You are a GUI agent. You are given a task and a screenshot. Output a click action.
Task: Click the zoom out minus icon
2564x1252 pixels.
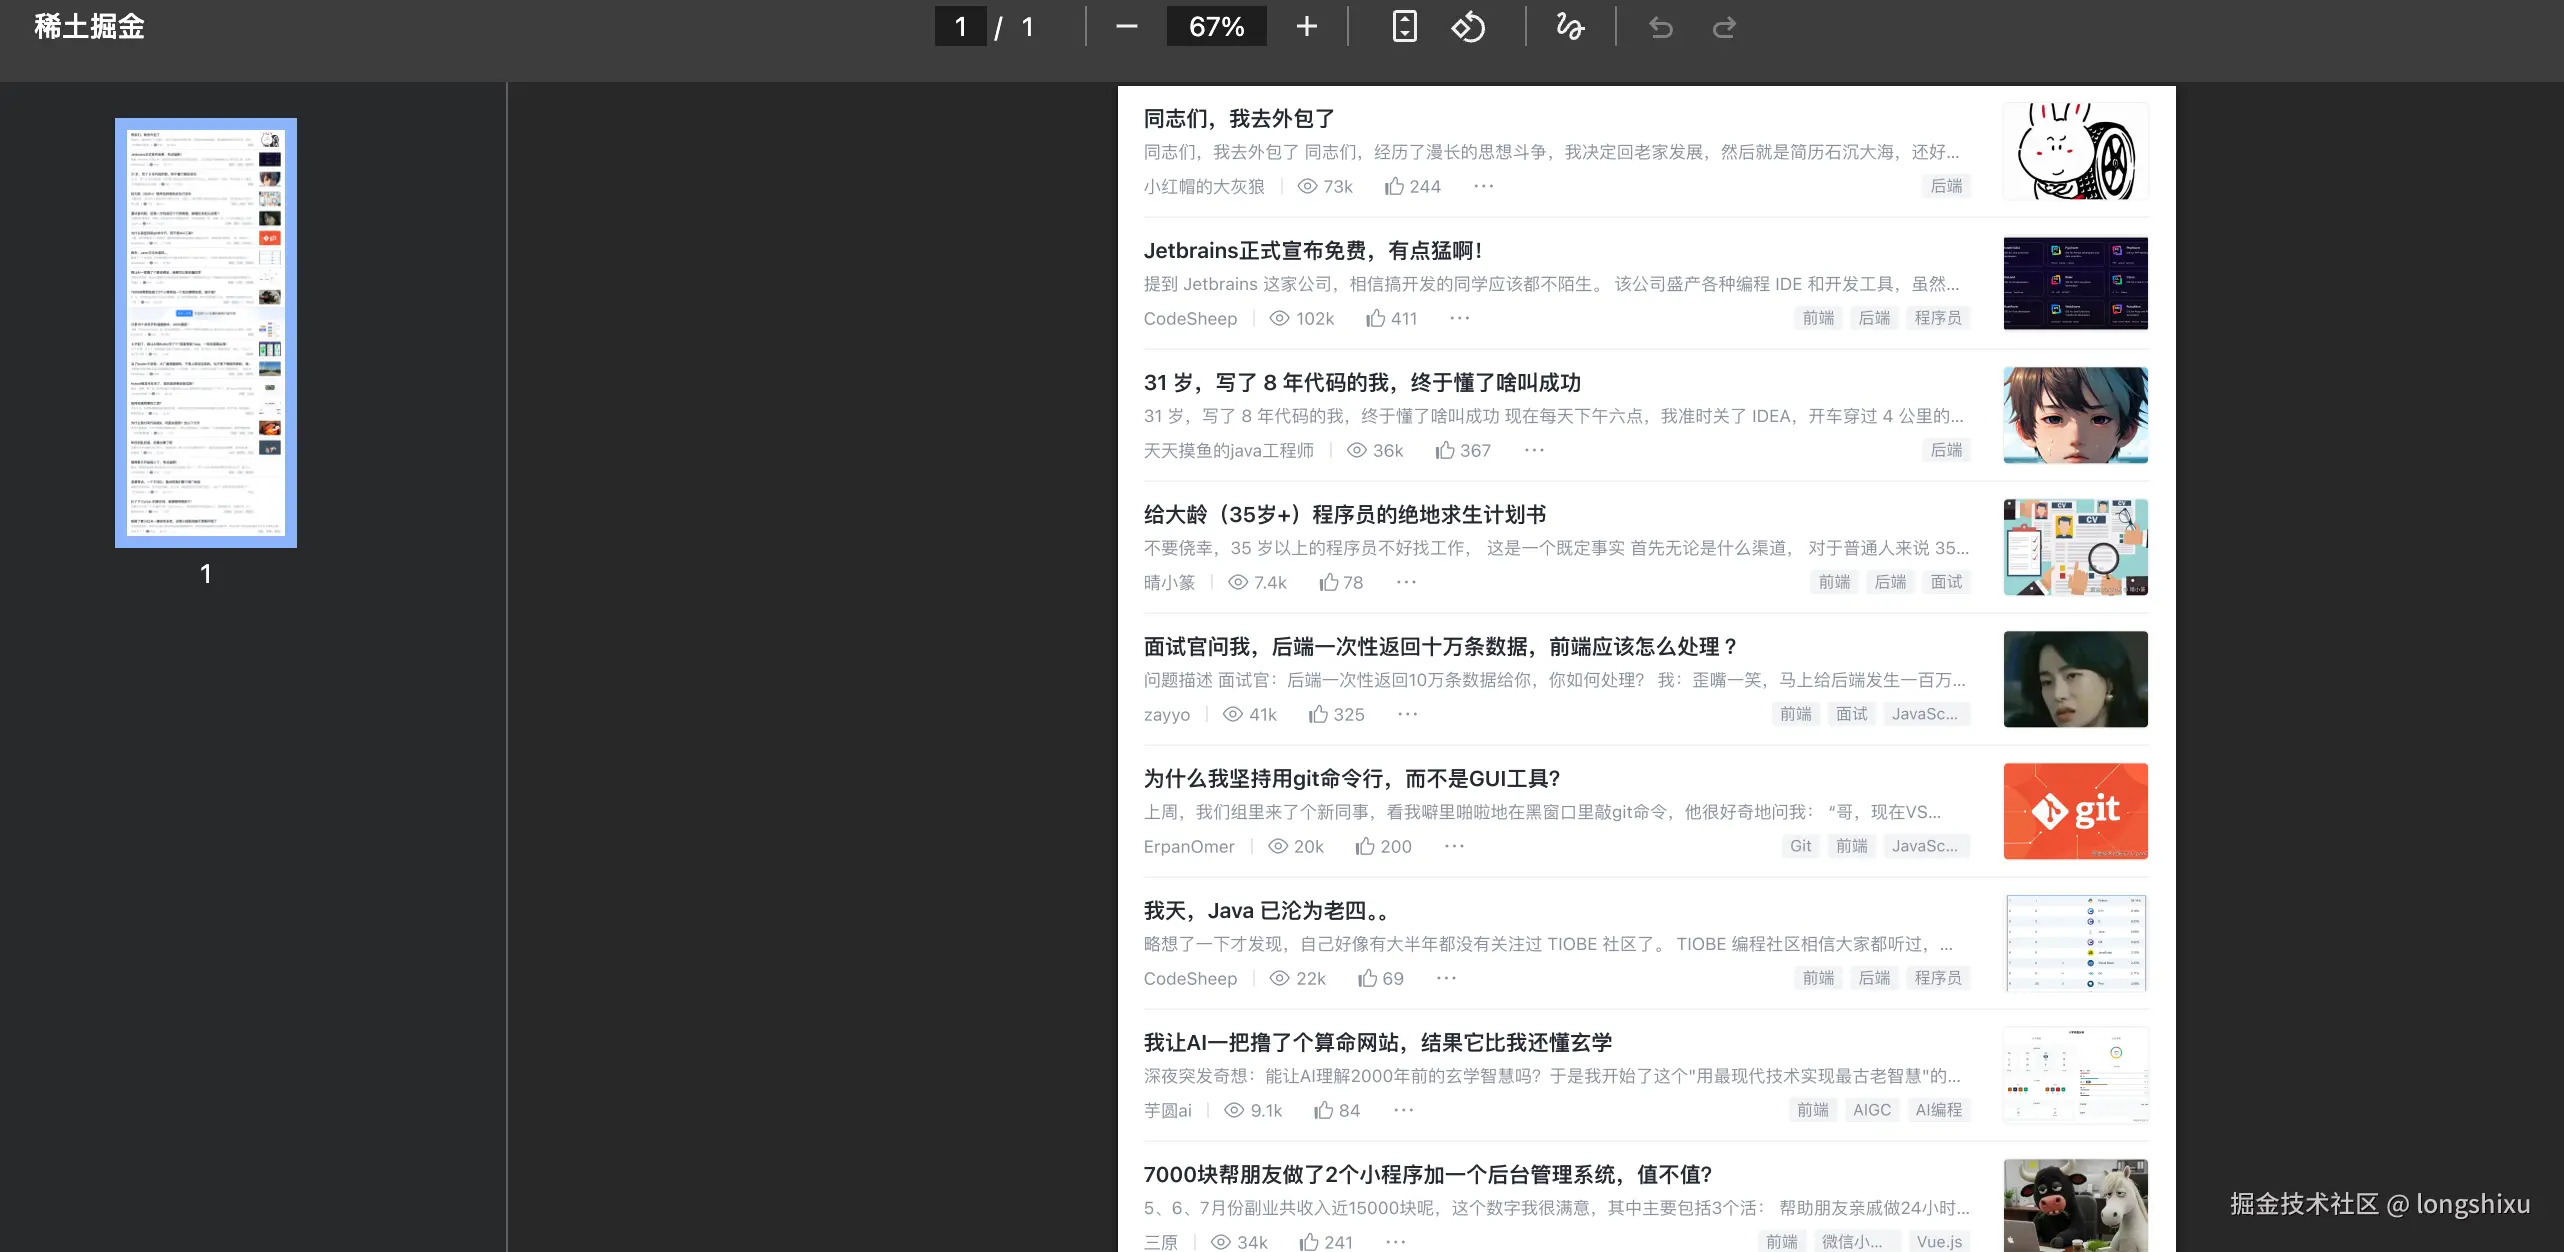1126,27
